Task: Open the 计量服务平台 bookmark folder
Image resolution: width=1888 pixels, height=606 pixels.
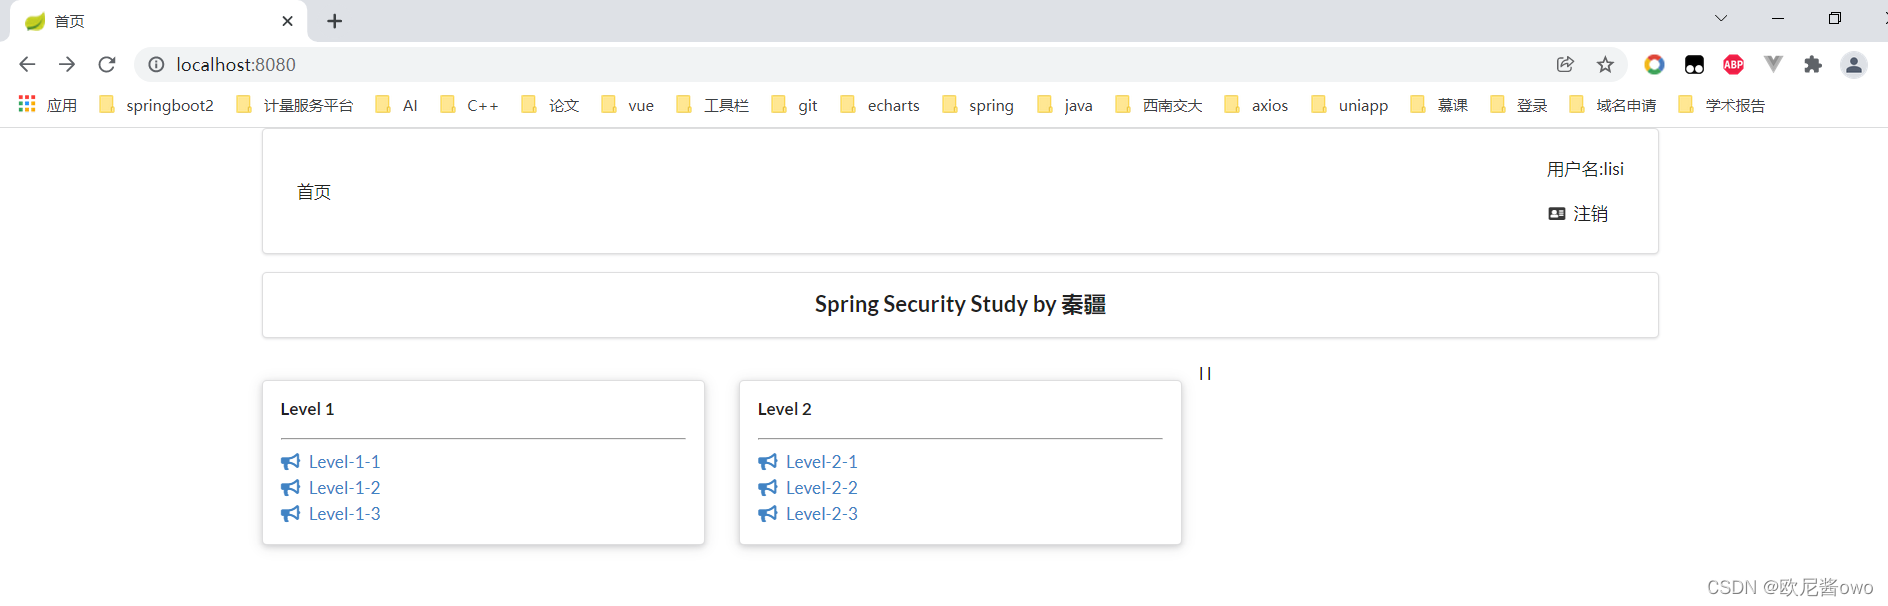Action: pos(294,105)
